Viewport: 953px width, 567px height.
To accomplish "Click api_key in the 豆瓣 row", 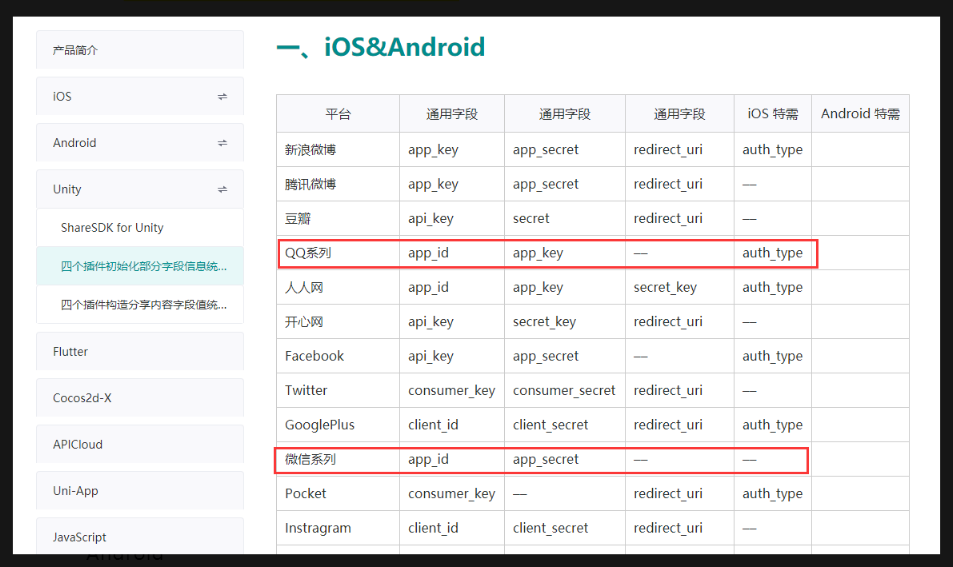I will point(430,219).
